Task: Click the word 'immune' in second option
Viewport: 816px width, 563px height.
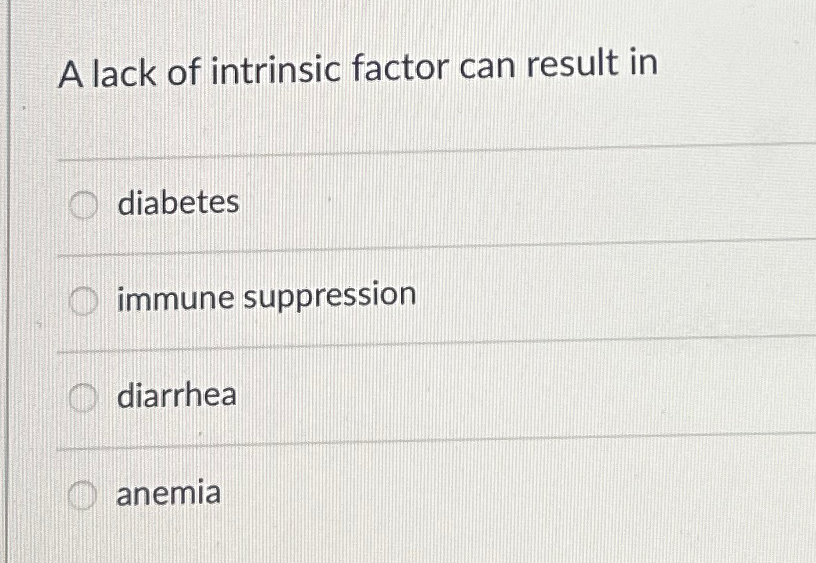Action: click(x=175, y=299)
